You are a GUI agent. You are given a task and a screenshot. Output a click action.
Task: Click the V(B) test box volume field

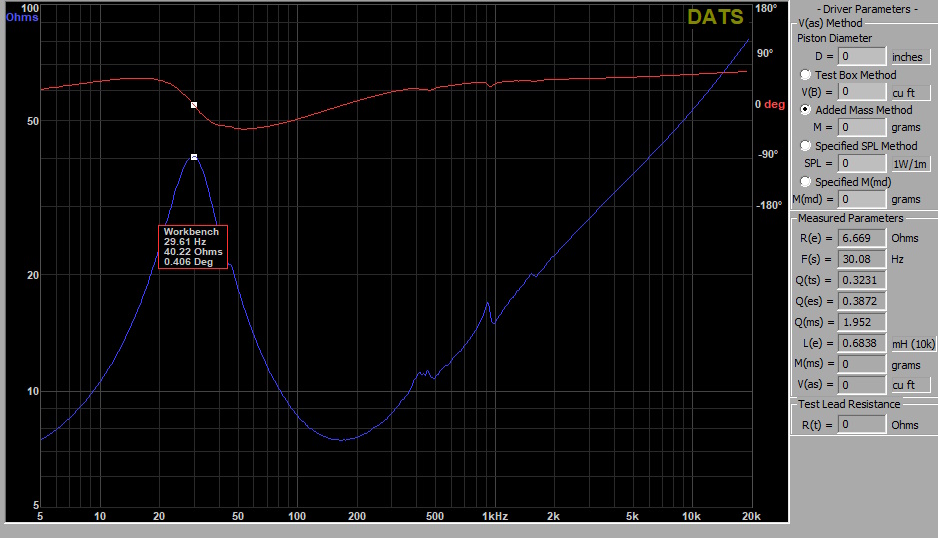point(861,92)
